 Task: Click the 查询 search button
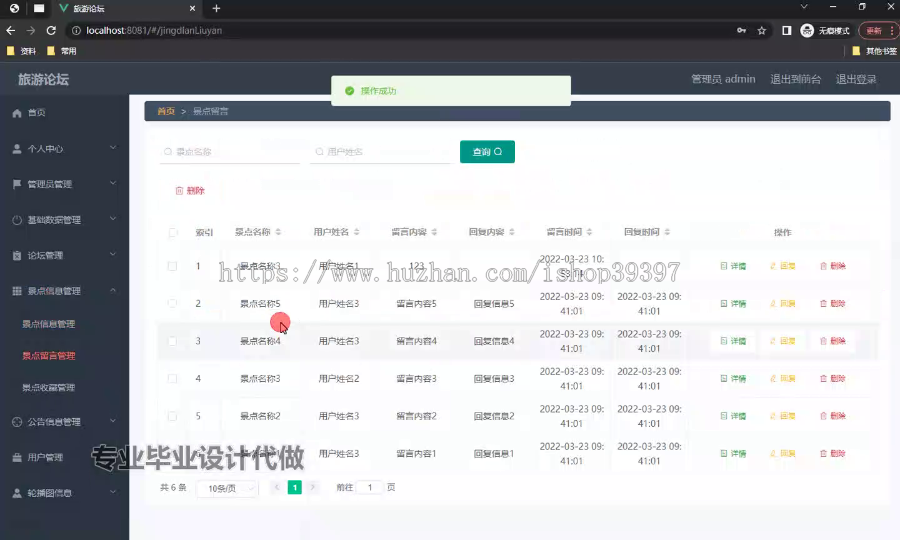coord(487,151)
